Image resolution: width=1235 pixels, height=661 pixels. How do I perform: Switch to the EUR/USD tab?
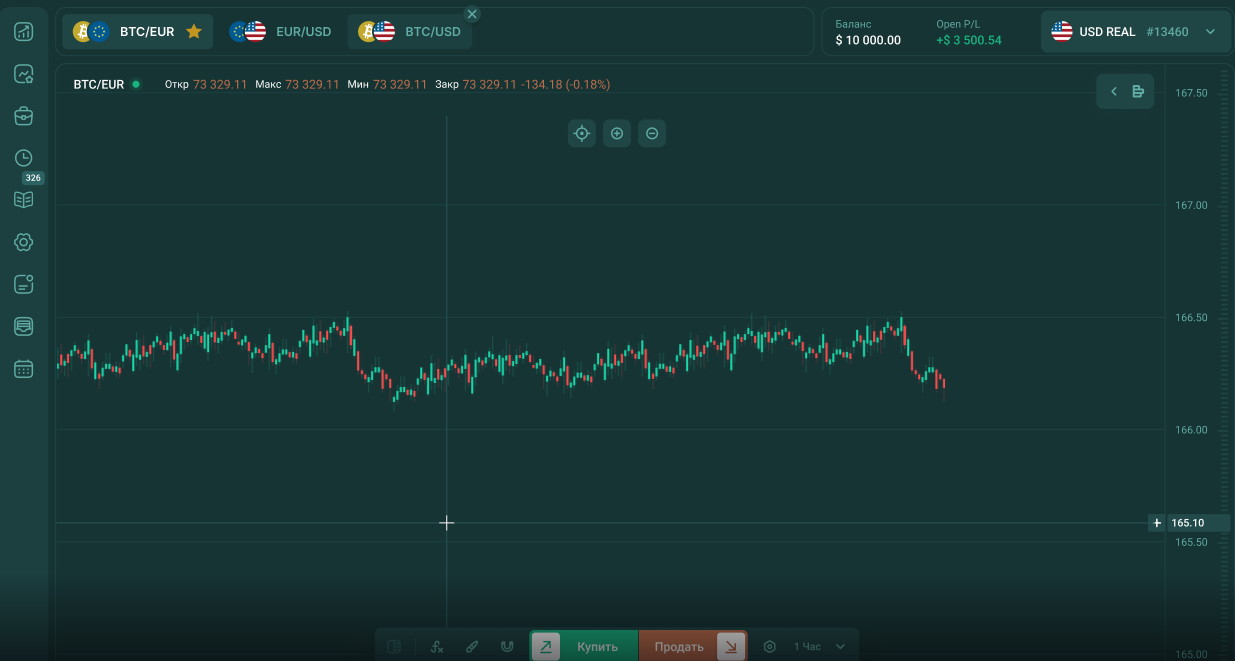[x=281, y=32]
